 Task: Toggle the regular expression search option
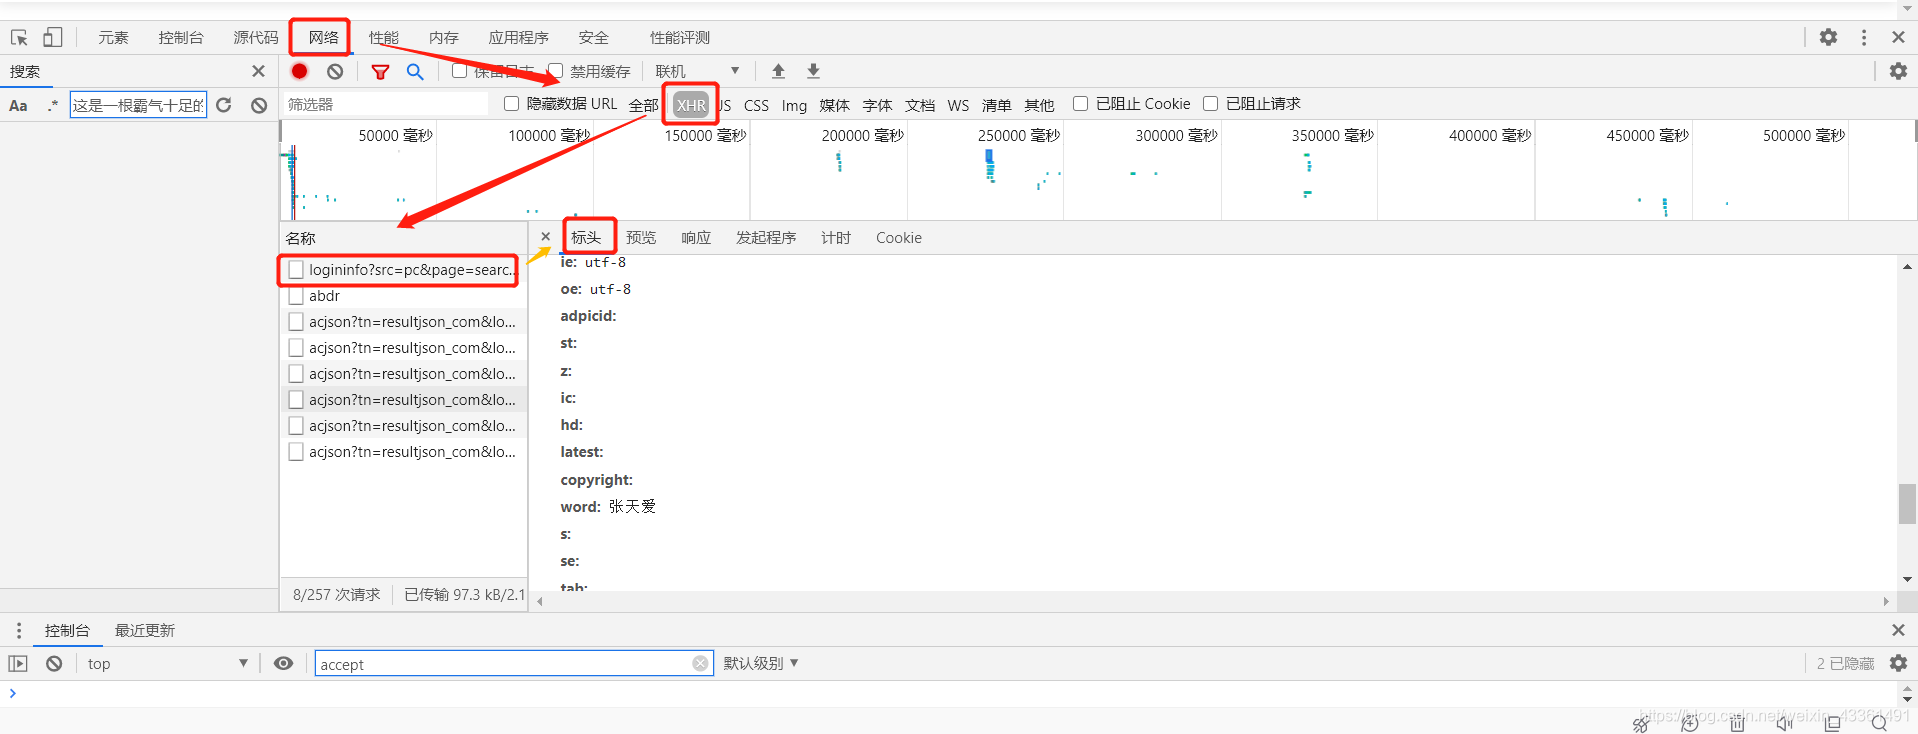(x=52, y=105)
